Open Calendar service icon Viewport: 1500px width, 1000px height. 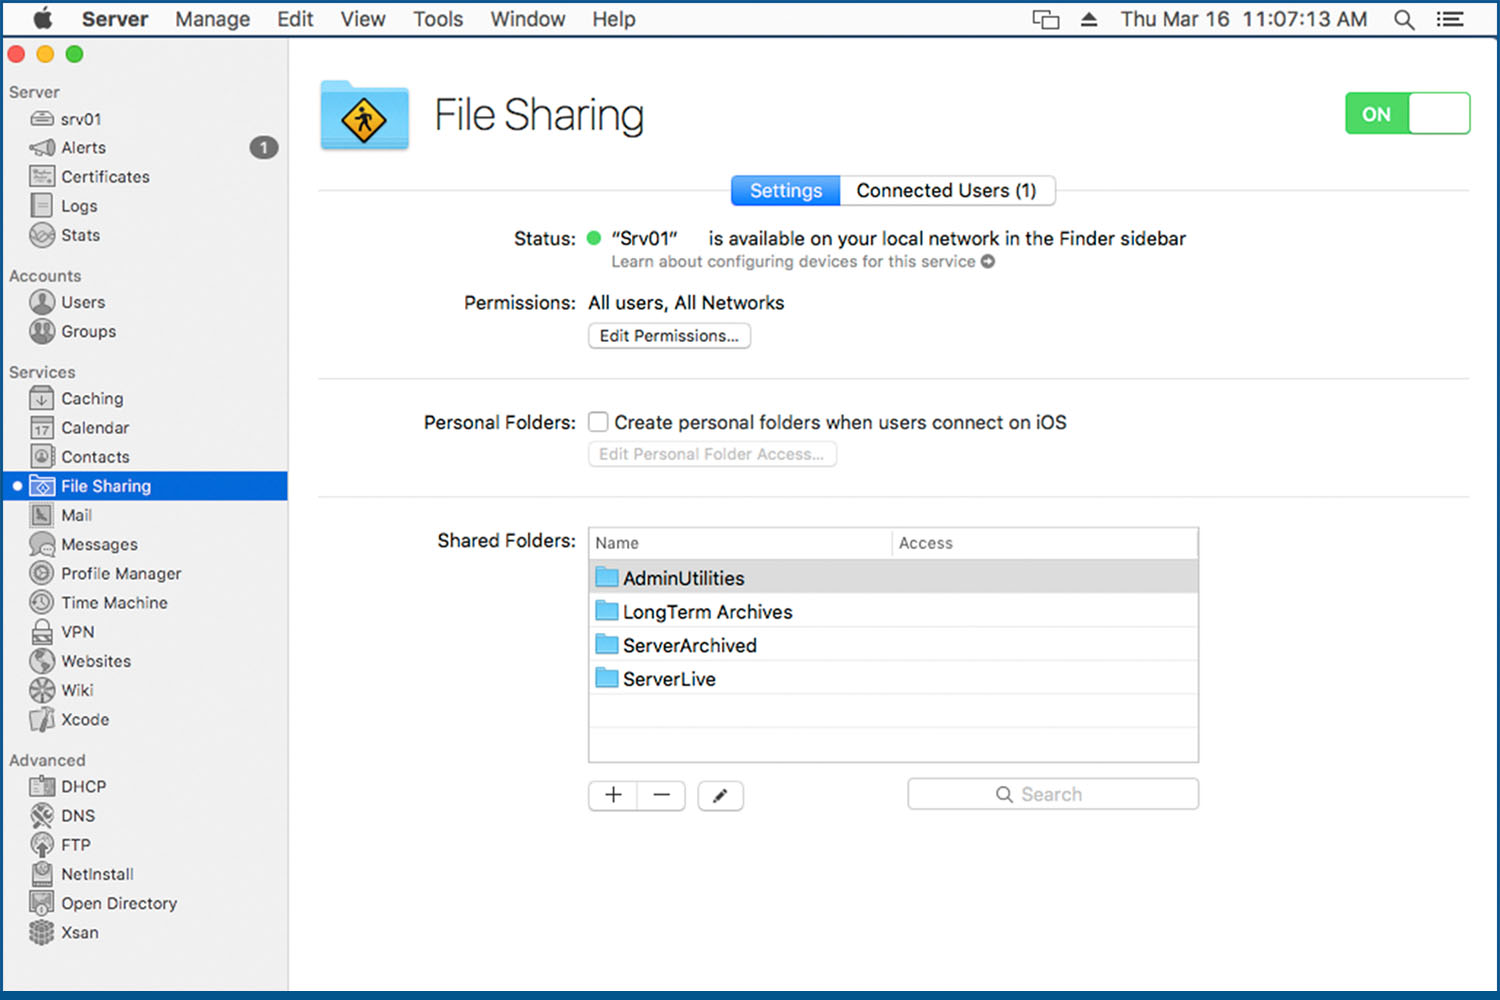42,428
